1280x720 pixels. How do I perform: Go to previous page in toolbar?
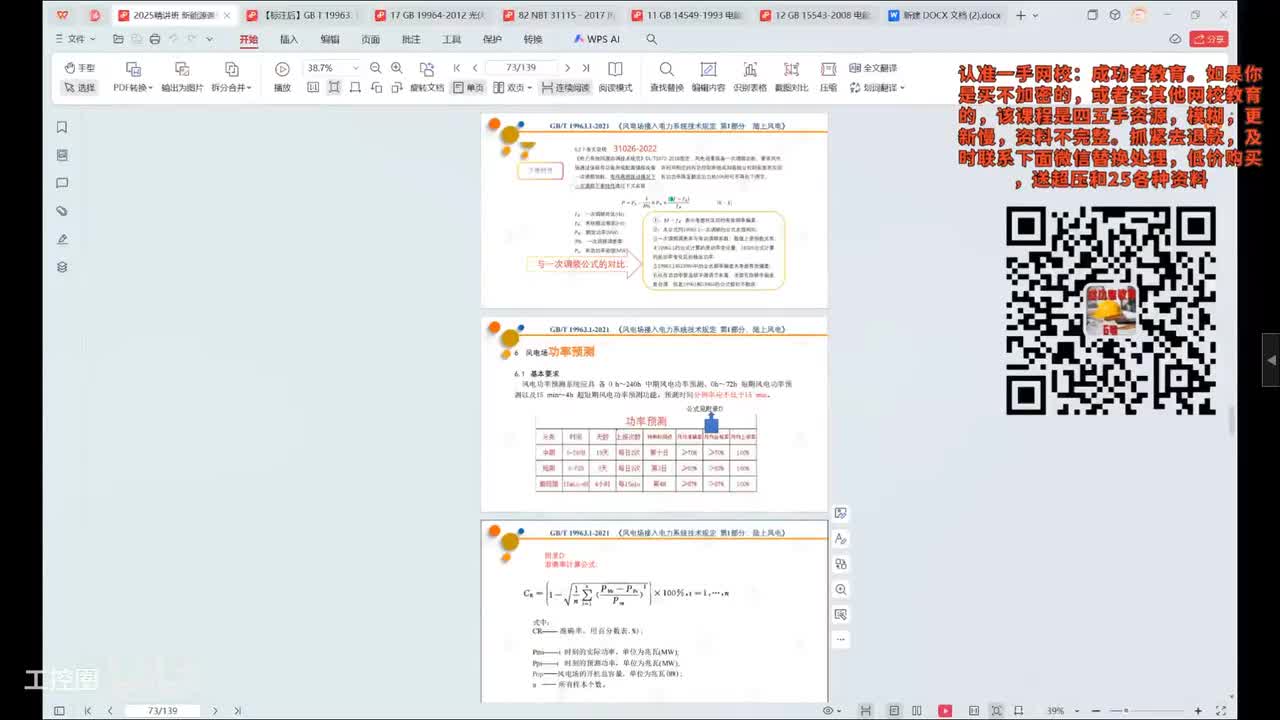(x=475, y=68)
